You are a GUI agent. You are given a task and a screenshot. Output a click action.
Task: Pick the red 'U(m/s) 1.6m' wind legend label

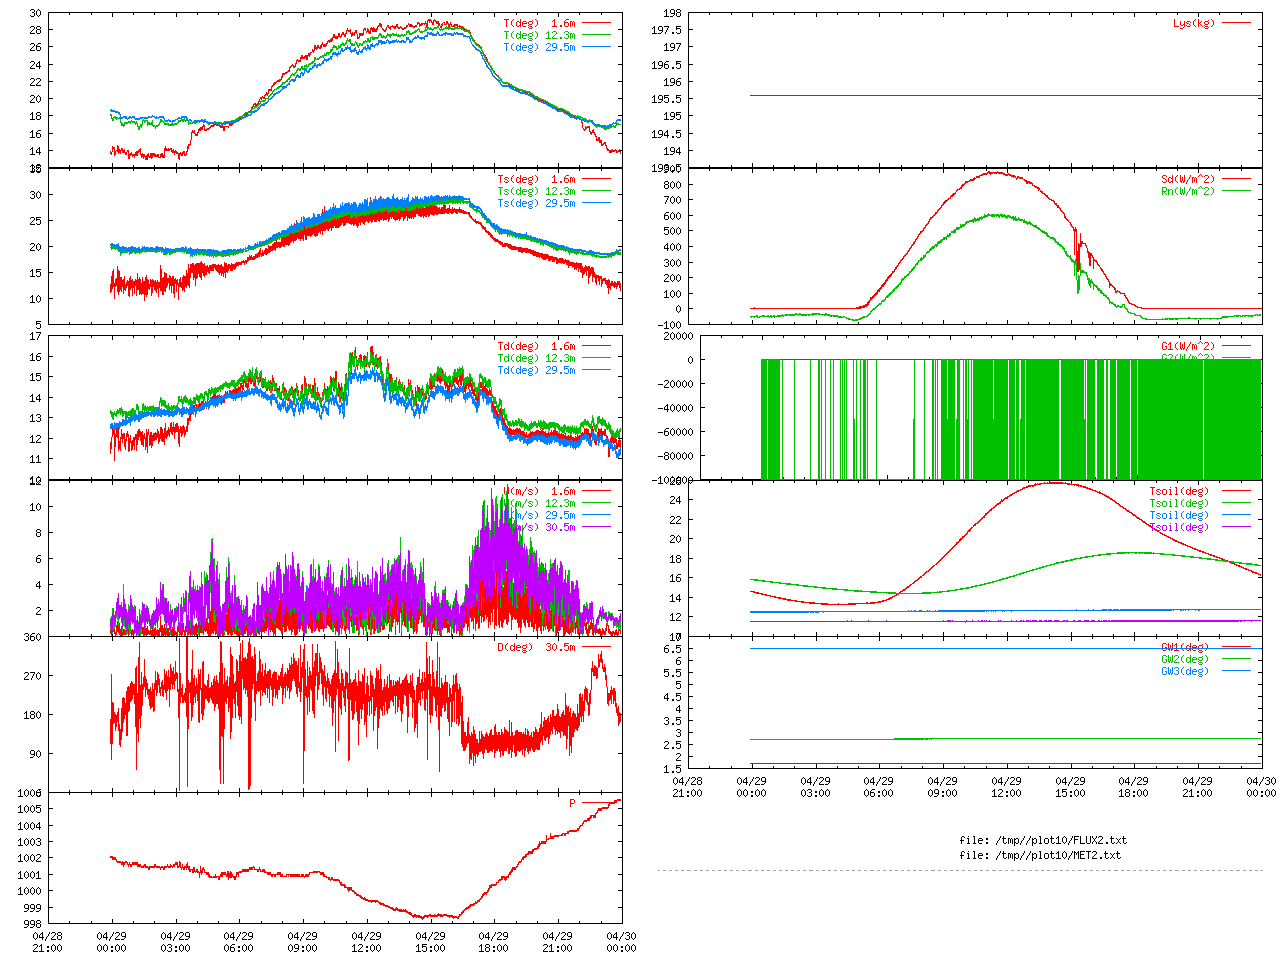pos(539,492)
